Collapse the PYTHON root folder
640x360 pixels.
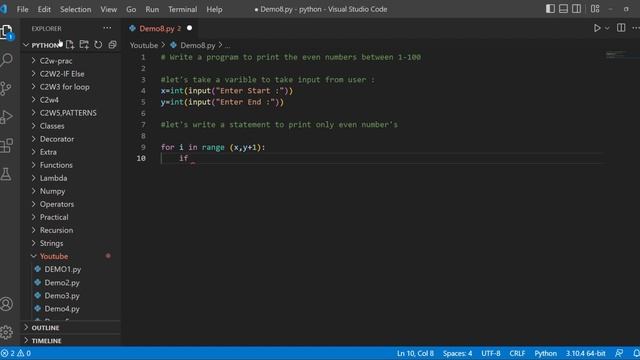click(x=41, y=45)
